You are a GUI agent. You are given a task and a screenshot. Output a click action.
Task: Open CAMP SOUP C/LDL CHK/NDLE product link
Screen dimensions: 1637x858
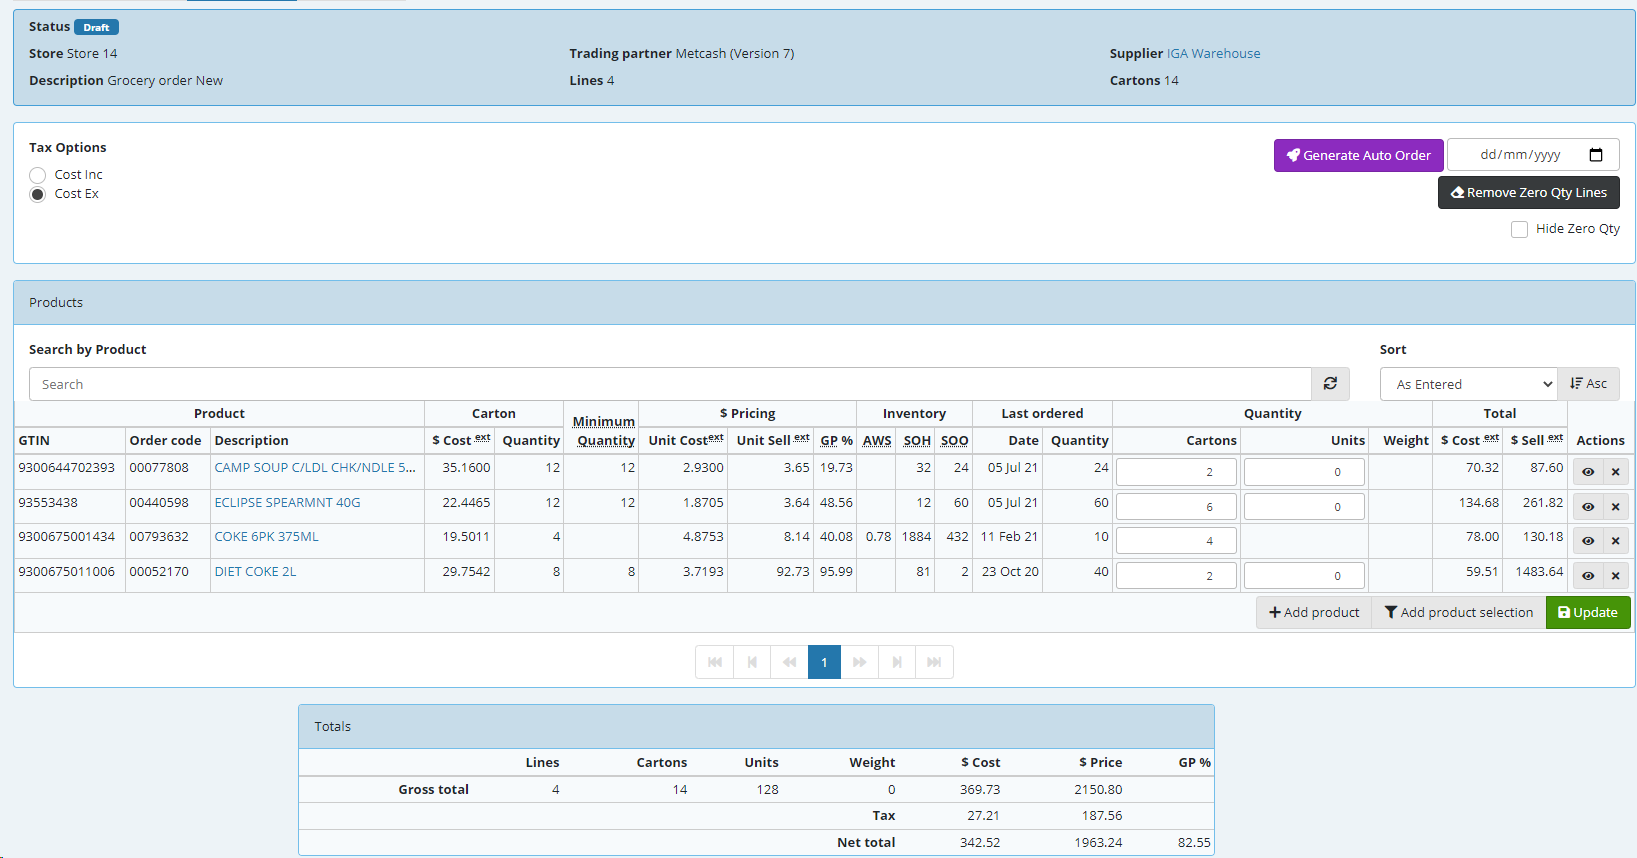click(315, 468)
